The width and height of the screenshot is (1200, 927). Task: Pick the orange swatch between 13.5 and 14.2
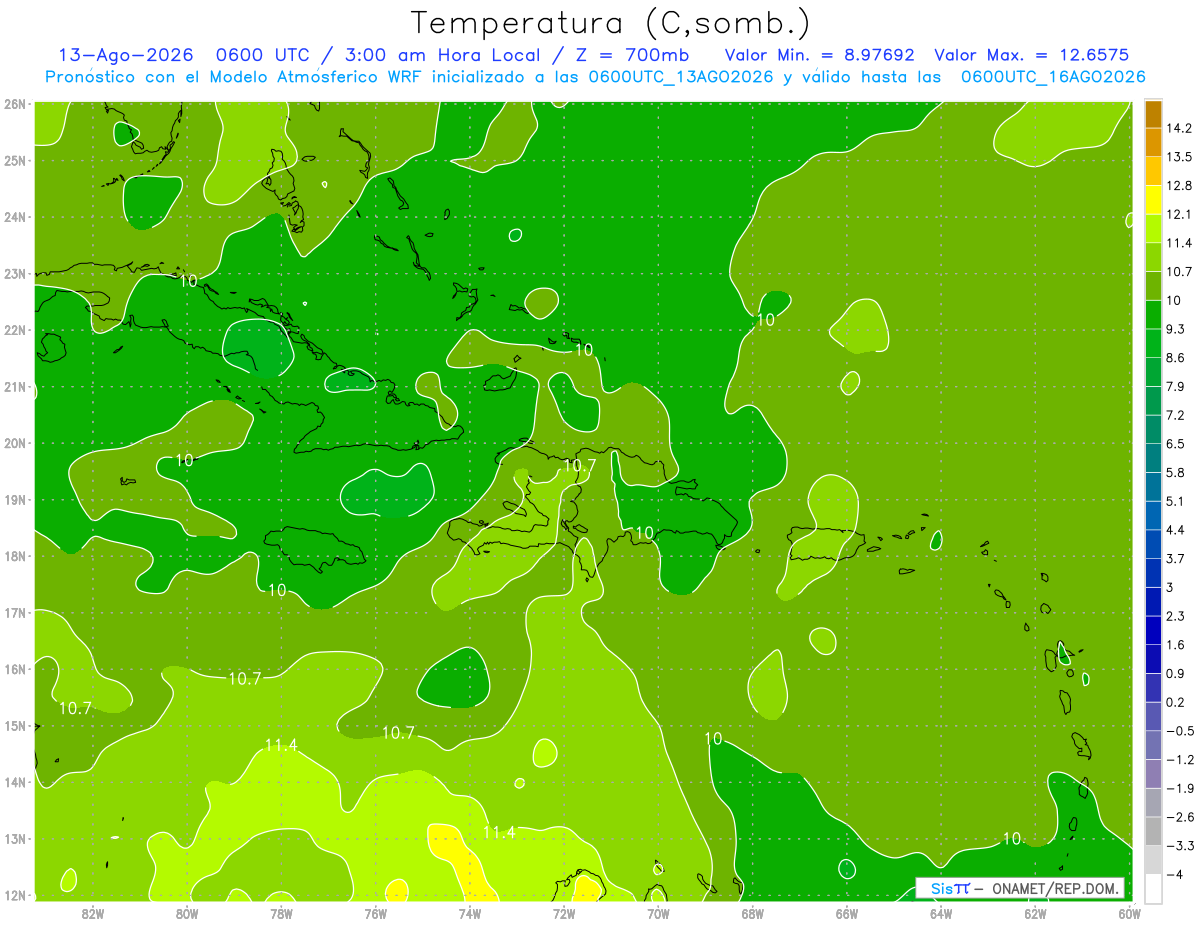1153,142
